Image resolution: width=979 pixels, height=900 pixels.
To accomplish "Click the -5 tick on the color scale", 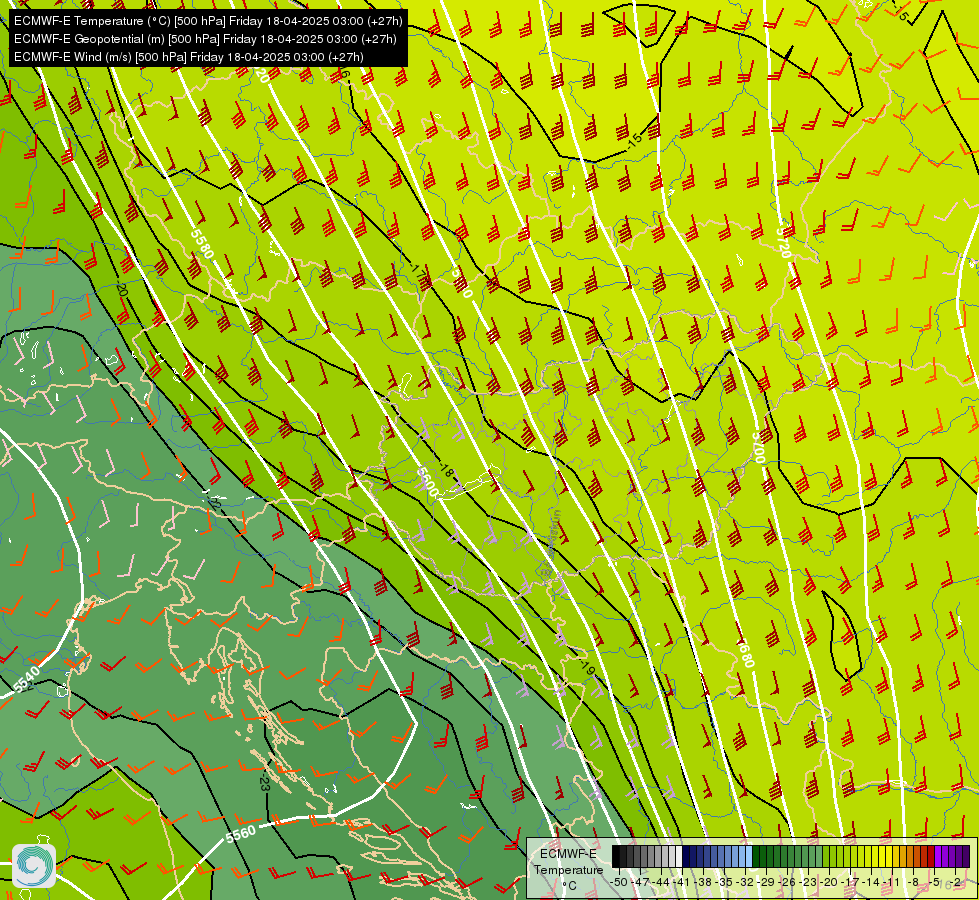I will click(932, 882).
